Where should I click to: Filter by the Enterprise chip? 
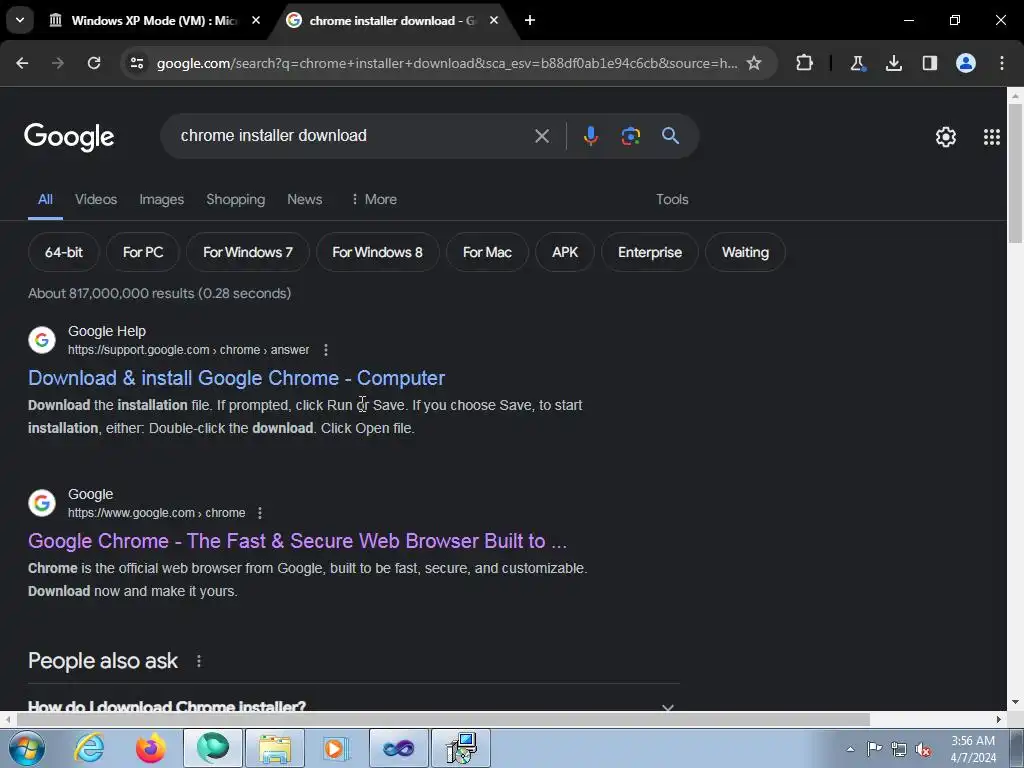tap(650, 252)
